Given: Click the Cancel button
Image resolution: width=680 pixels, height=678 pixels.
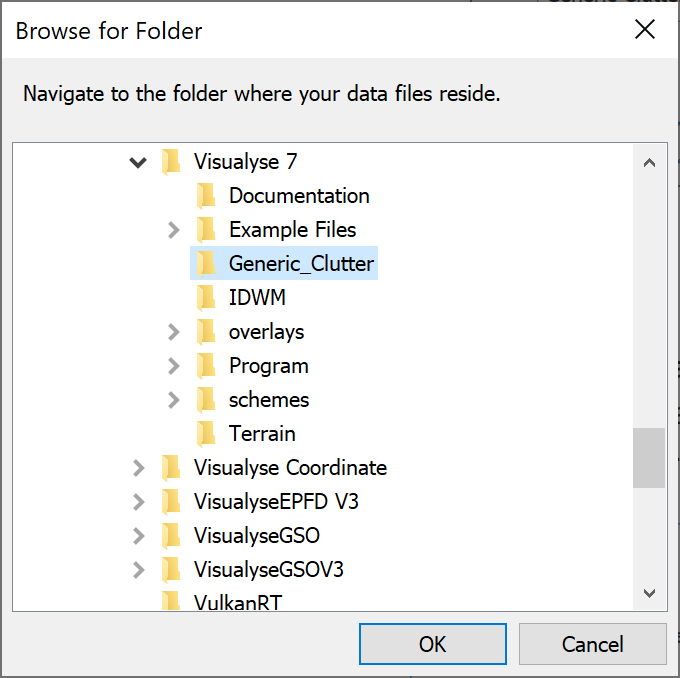Looking at the screenshot, I should click(592, 644).
